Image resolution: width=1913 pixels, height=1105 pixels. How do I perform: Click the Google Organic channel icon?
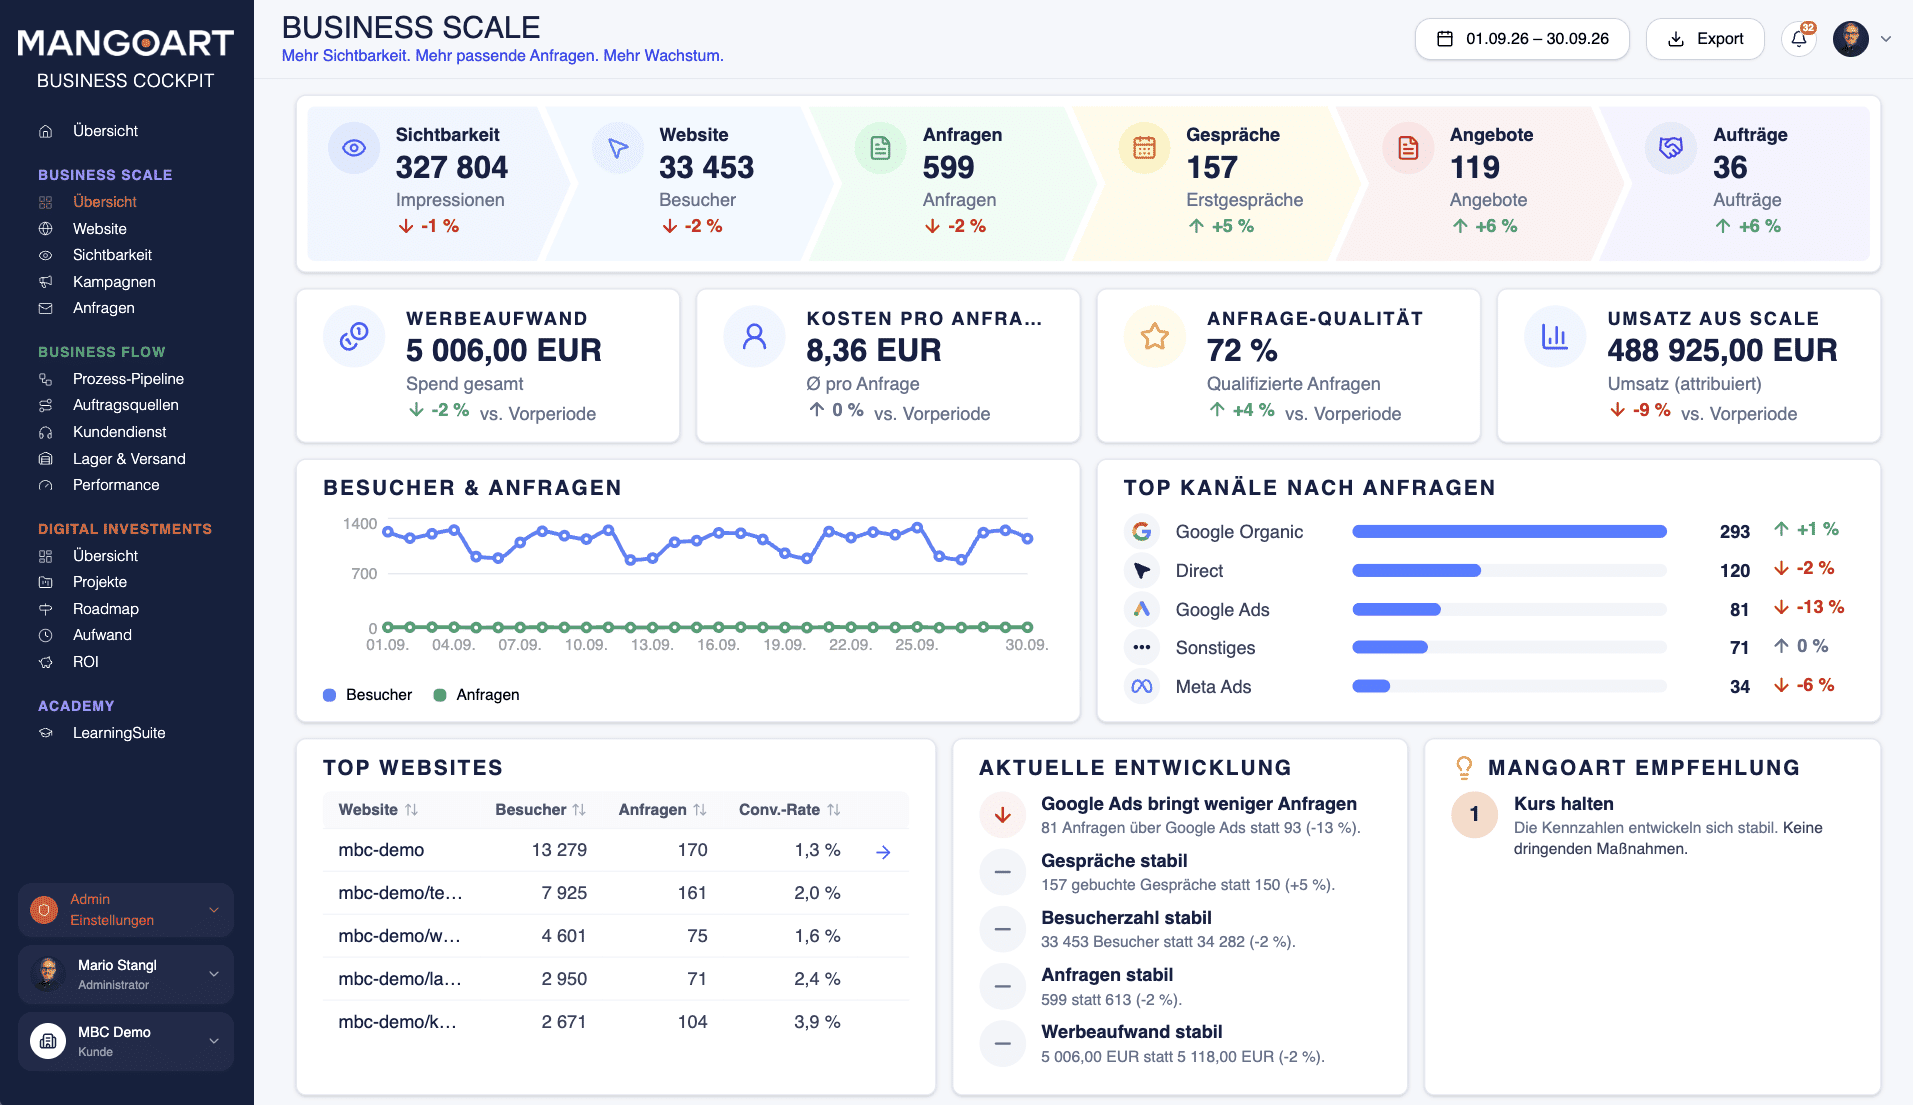click(x=1142, y=532)
